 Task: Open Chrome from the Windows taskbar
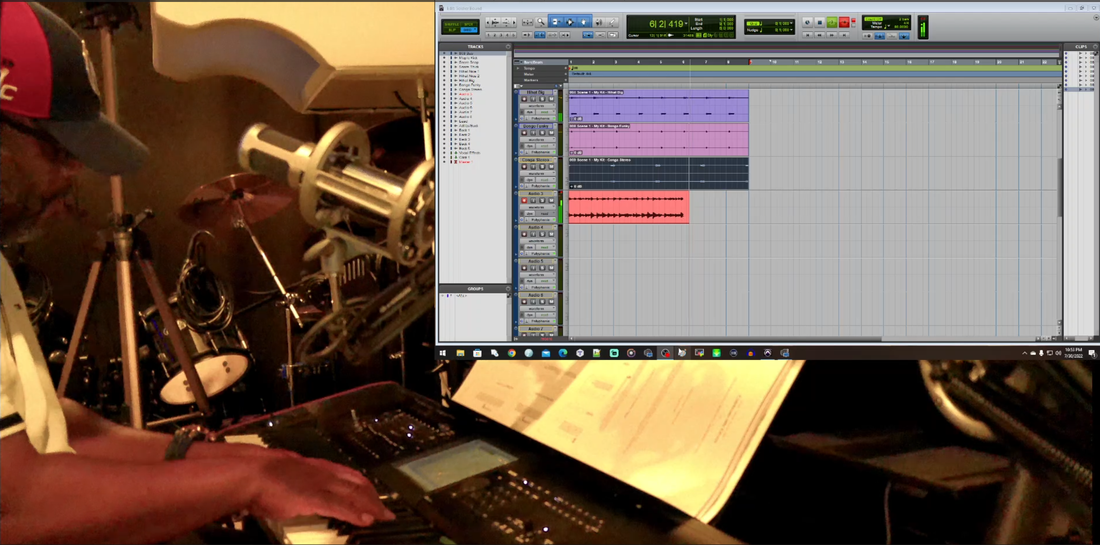pos(511,353)
